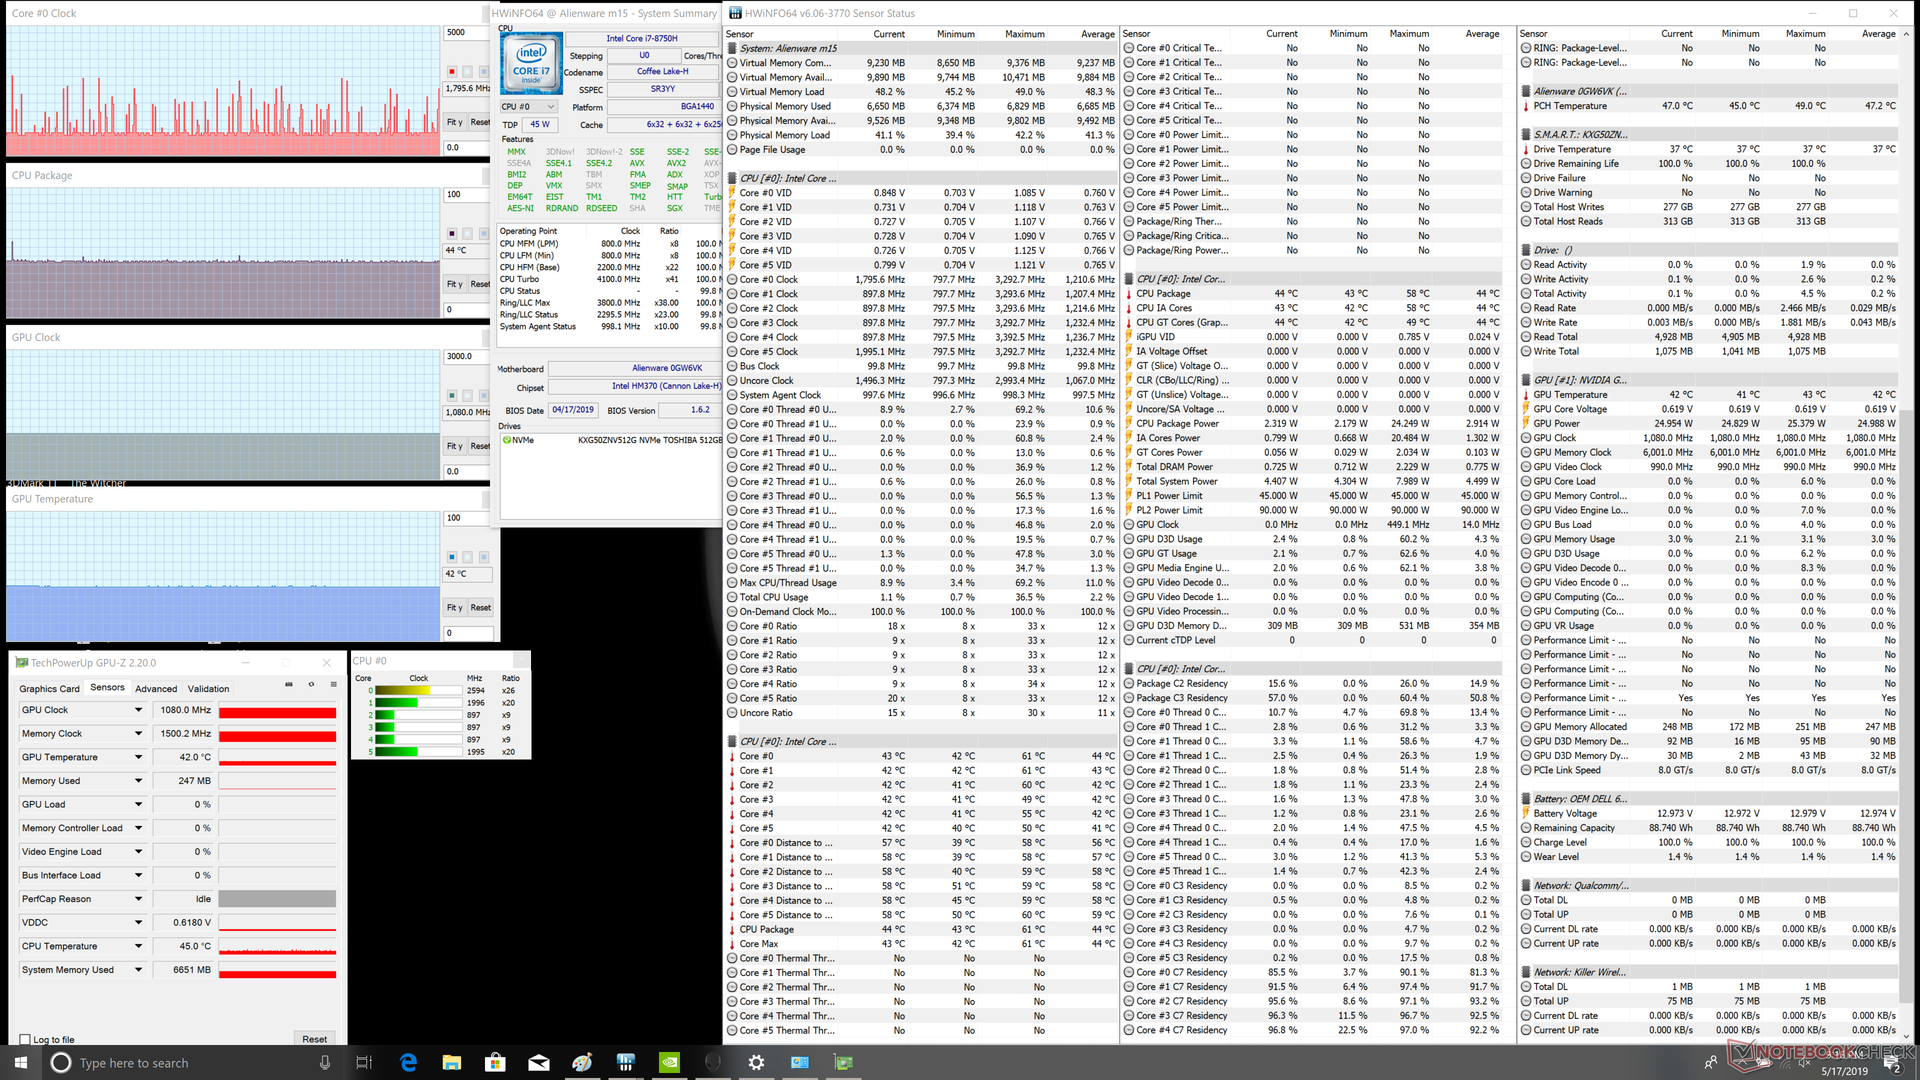This screenshot has width=1920, height=1080.
Task: Open the People icon in system tray
Action: [x=1711, y=1062]
